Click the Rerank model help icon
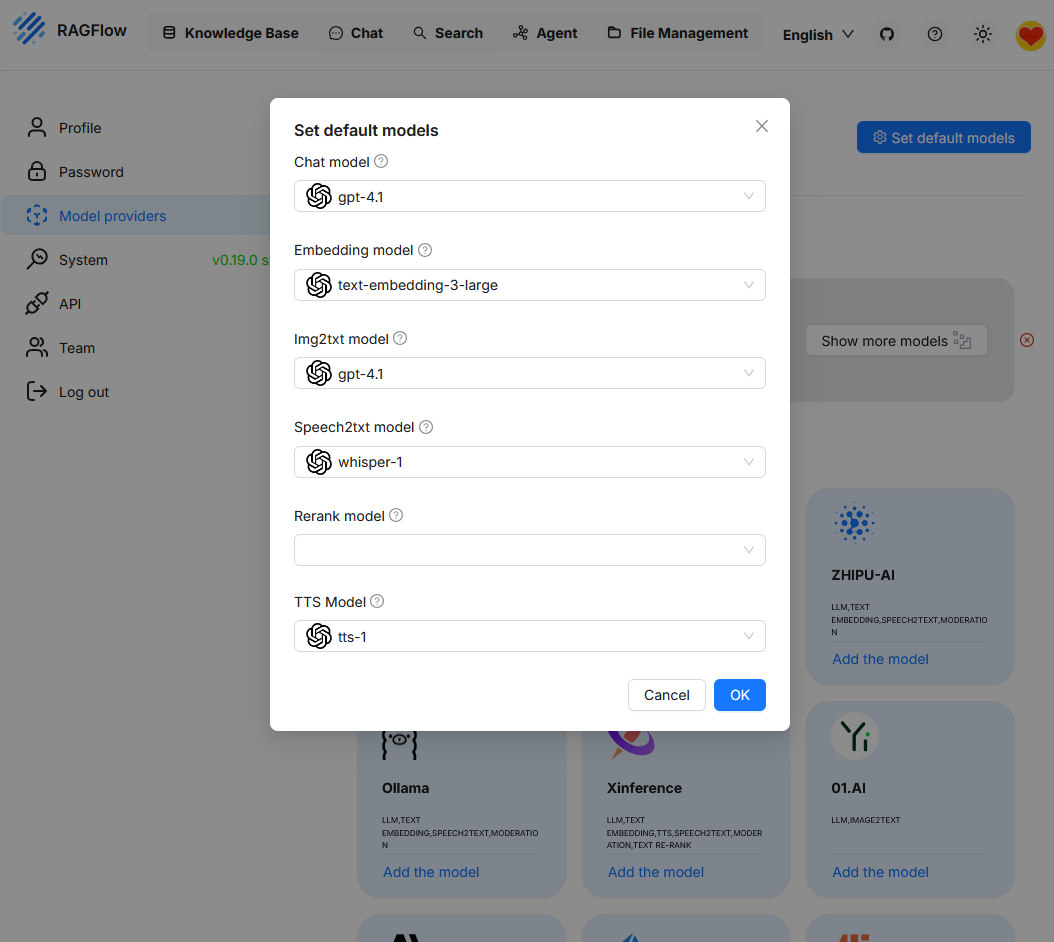The image size is (1054, 942). coord(396,516)
